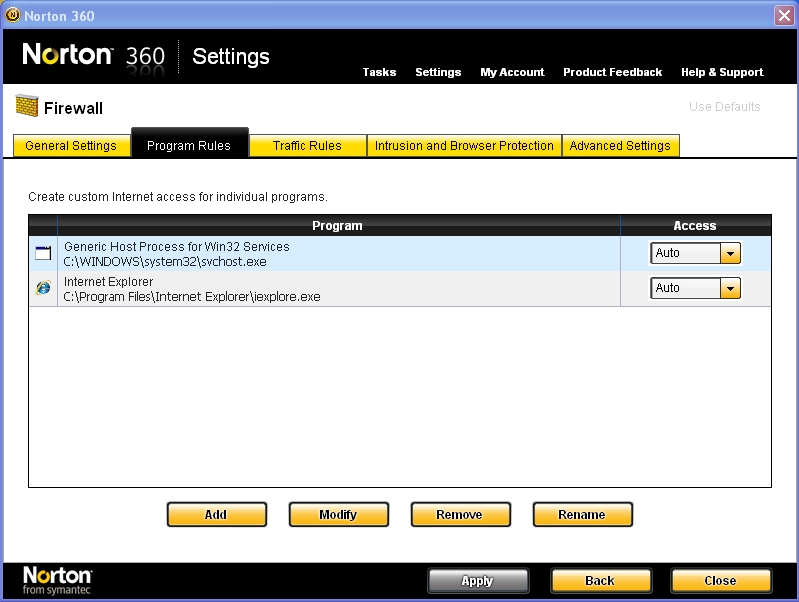Viewport: 799px width, 602px height.
Task: Open Product Feedback
Action: 612,72
